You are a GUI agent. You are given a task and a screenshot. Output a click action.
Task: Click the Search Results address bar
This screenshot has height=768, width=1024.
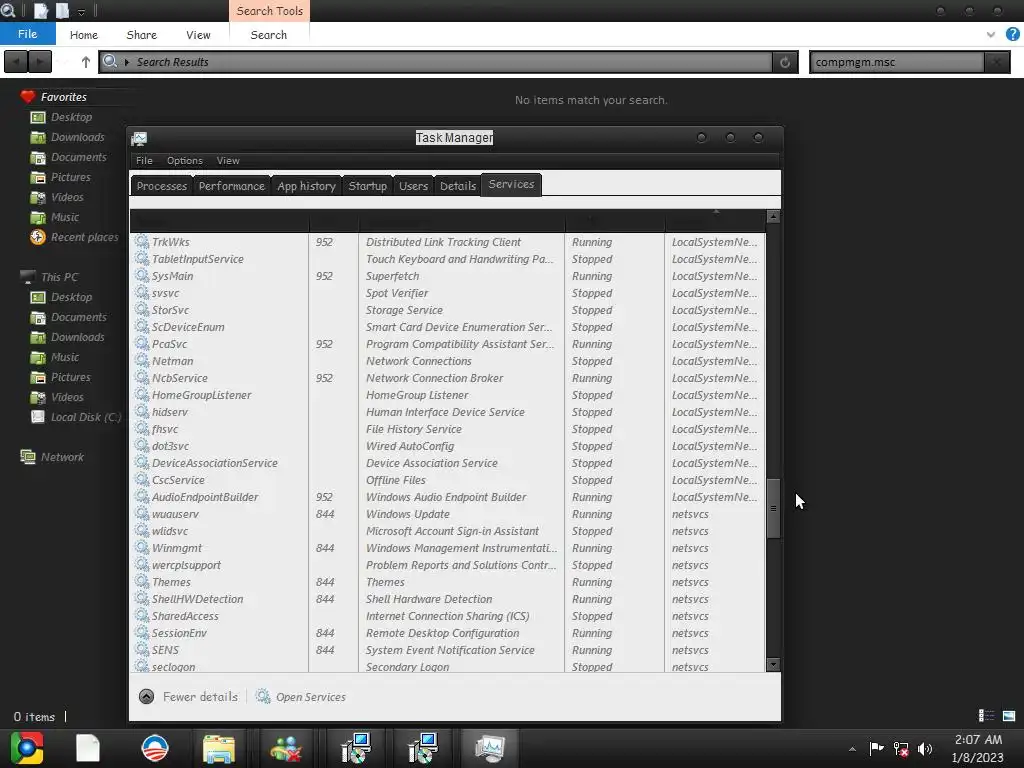(436, 62)
